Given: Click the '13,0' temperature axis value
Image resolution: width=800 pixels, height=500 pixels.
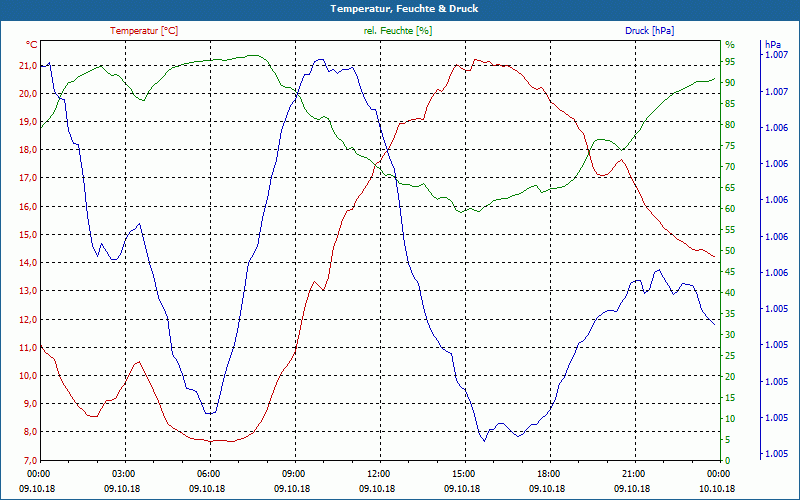Looking at the screenshot, I should tap(28, 291).
